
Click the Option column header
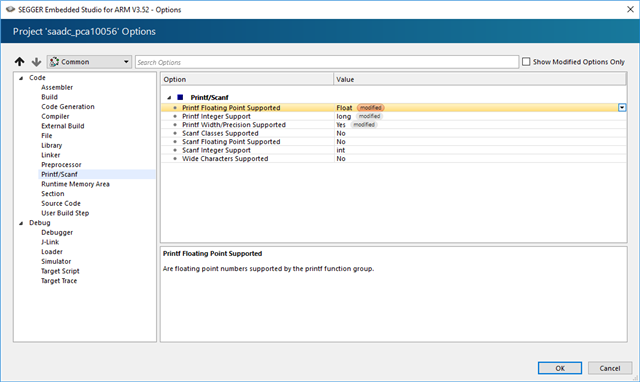[x=247, y=79]
